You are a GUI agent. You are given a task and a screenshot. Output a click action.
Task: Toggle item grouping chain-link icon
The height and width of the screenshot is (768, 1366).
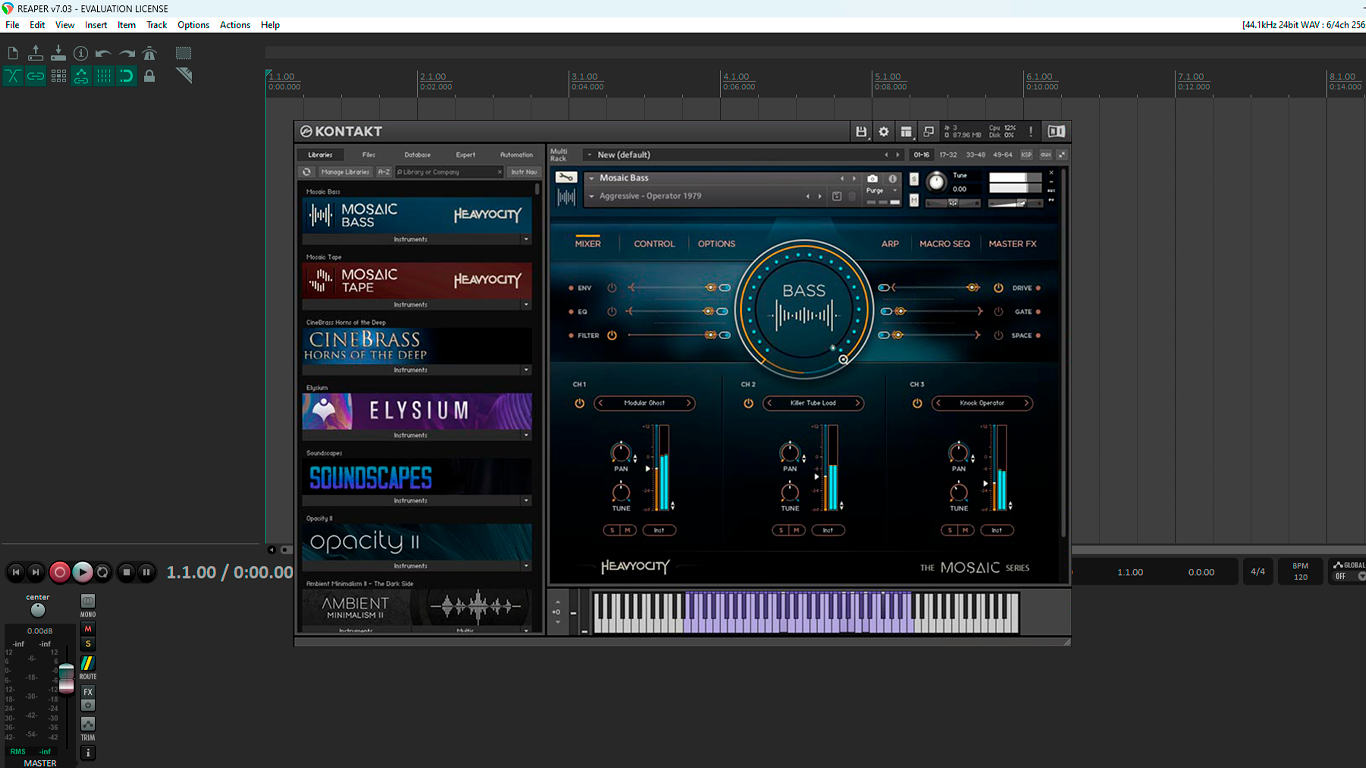pos(35,76)
